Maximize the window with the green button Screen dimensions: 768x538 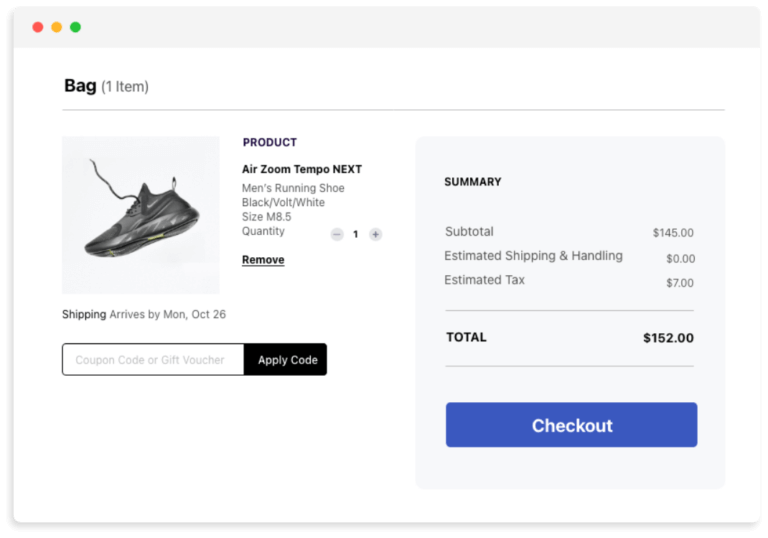(75, 27)
